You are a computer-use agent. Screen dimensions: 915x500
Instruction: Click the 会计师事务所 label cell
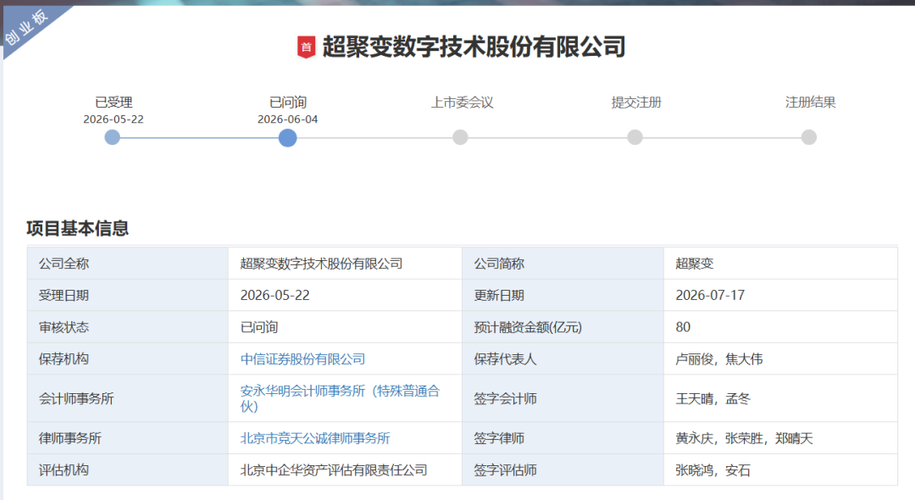point(128,398)
